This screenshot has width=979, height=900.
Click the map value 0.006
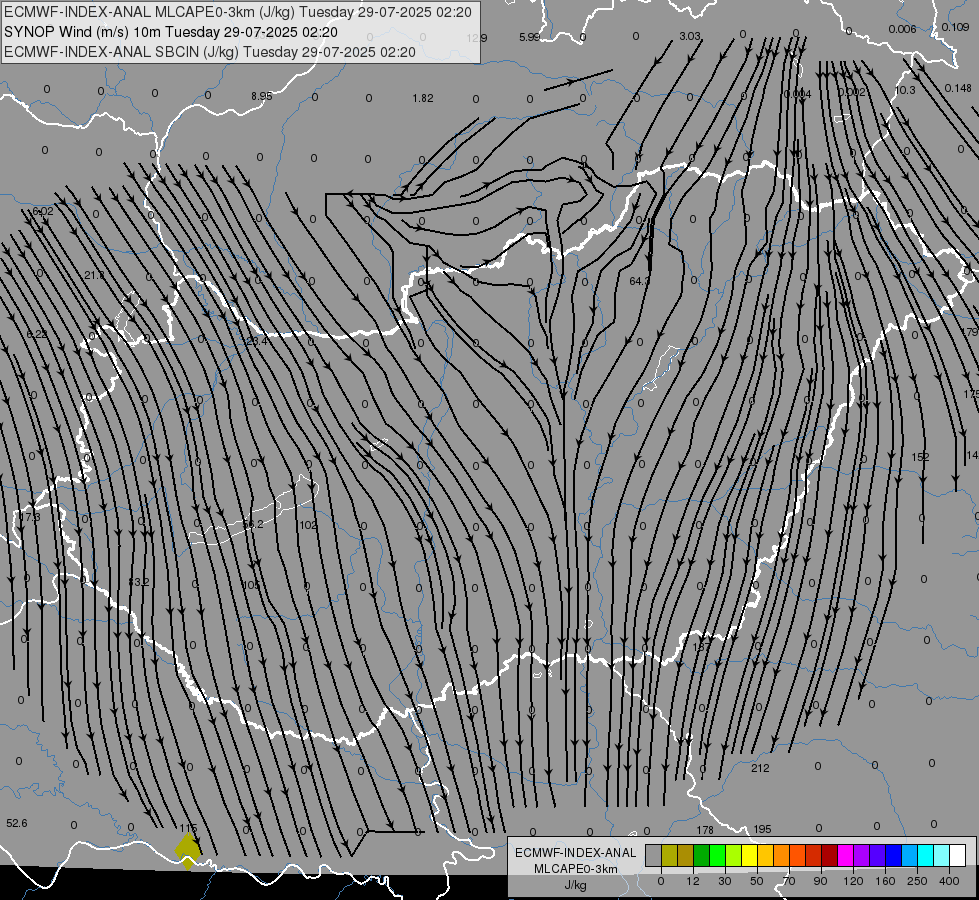[902, 29]
